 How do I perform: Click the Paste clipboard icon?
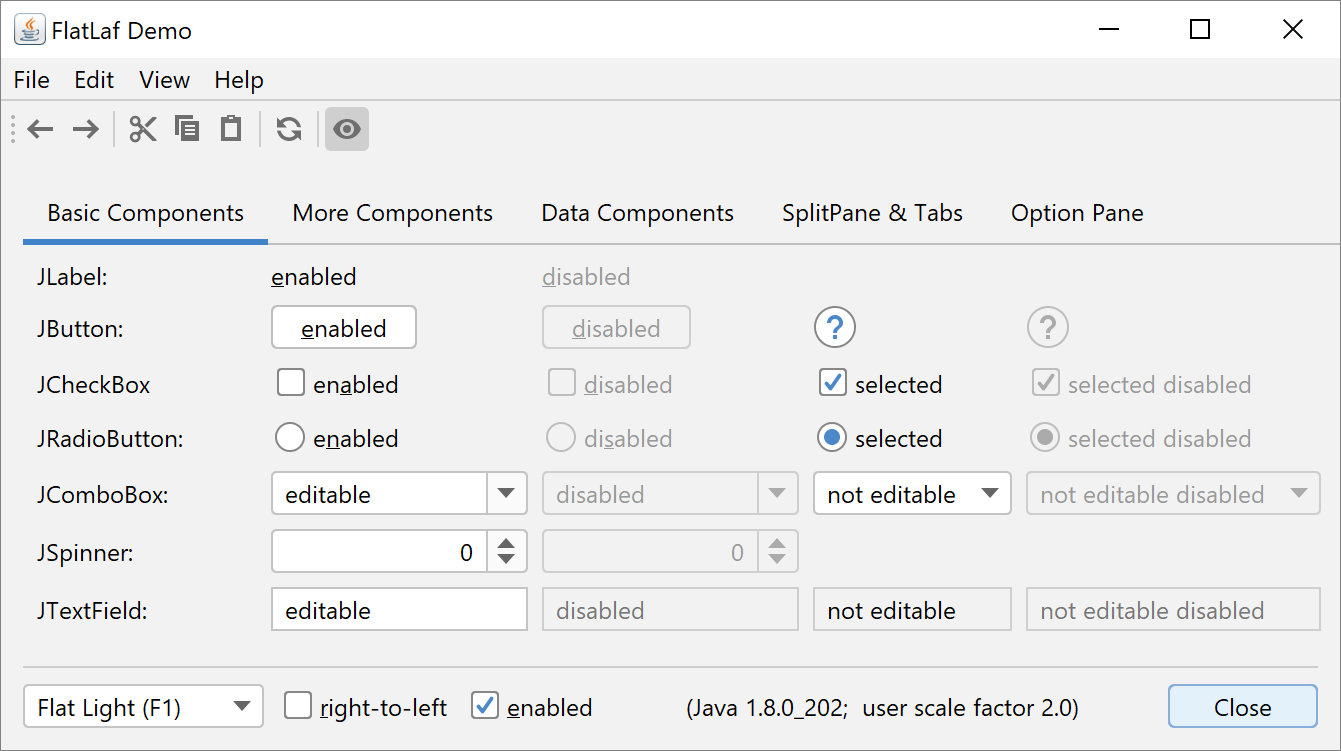pos(231,129)
